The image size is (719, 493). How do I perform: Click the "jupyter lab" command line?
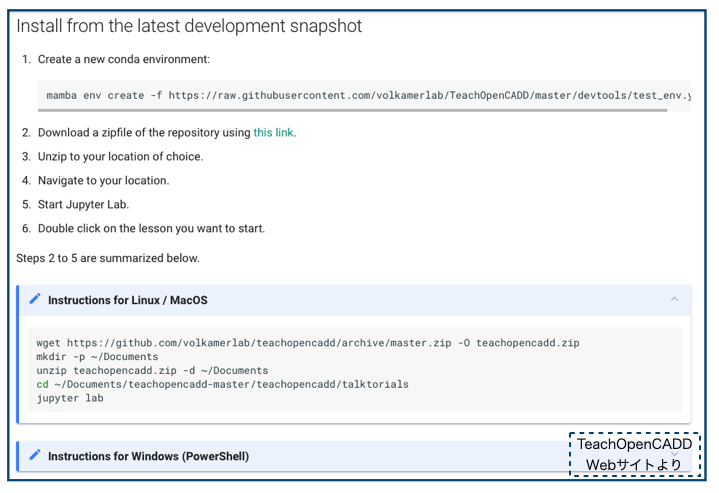pos(70,398)
